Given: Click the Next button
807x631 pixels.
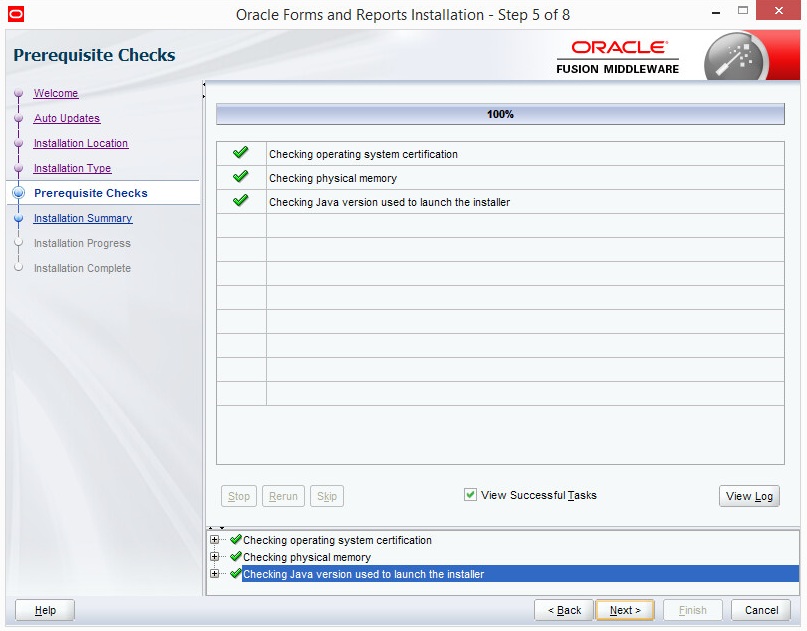Looking at the screenshot, I should coord(625,610).
